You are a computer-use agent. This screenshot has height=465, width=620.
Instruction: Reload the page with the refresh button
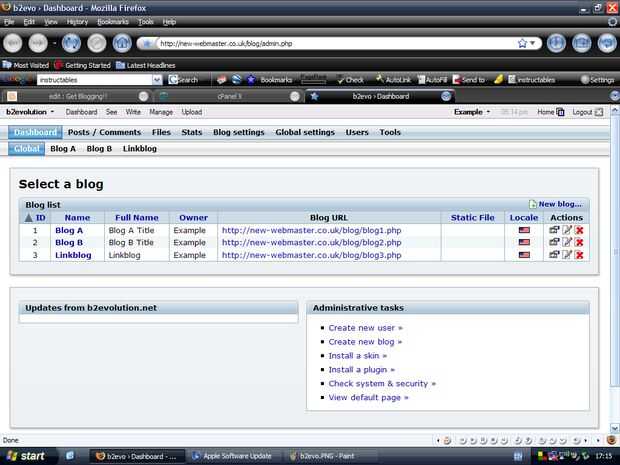[x=72, y=43]
